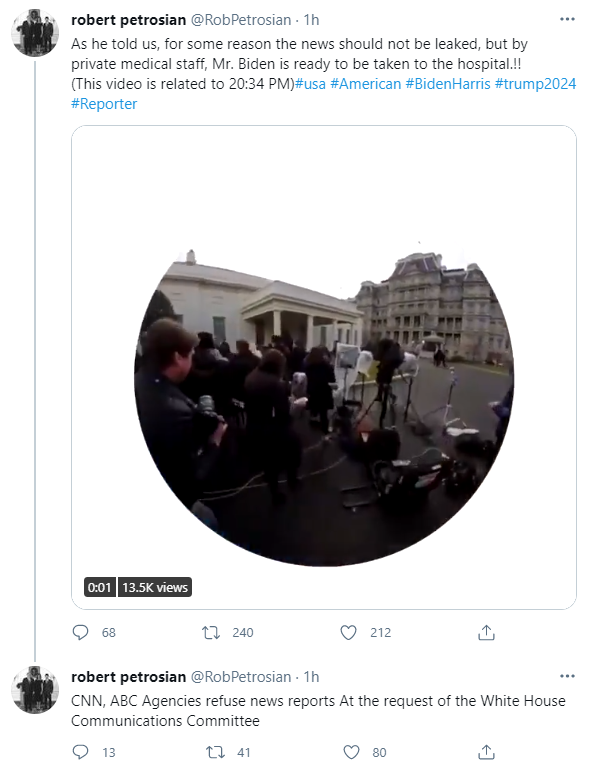Open more options menu on second tweet
The width and height of the screenshot is (592, 772).
[567, 676]
